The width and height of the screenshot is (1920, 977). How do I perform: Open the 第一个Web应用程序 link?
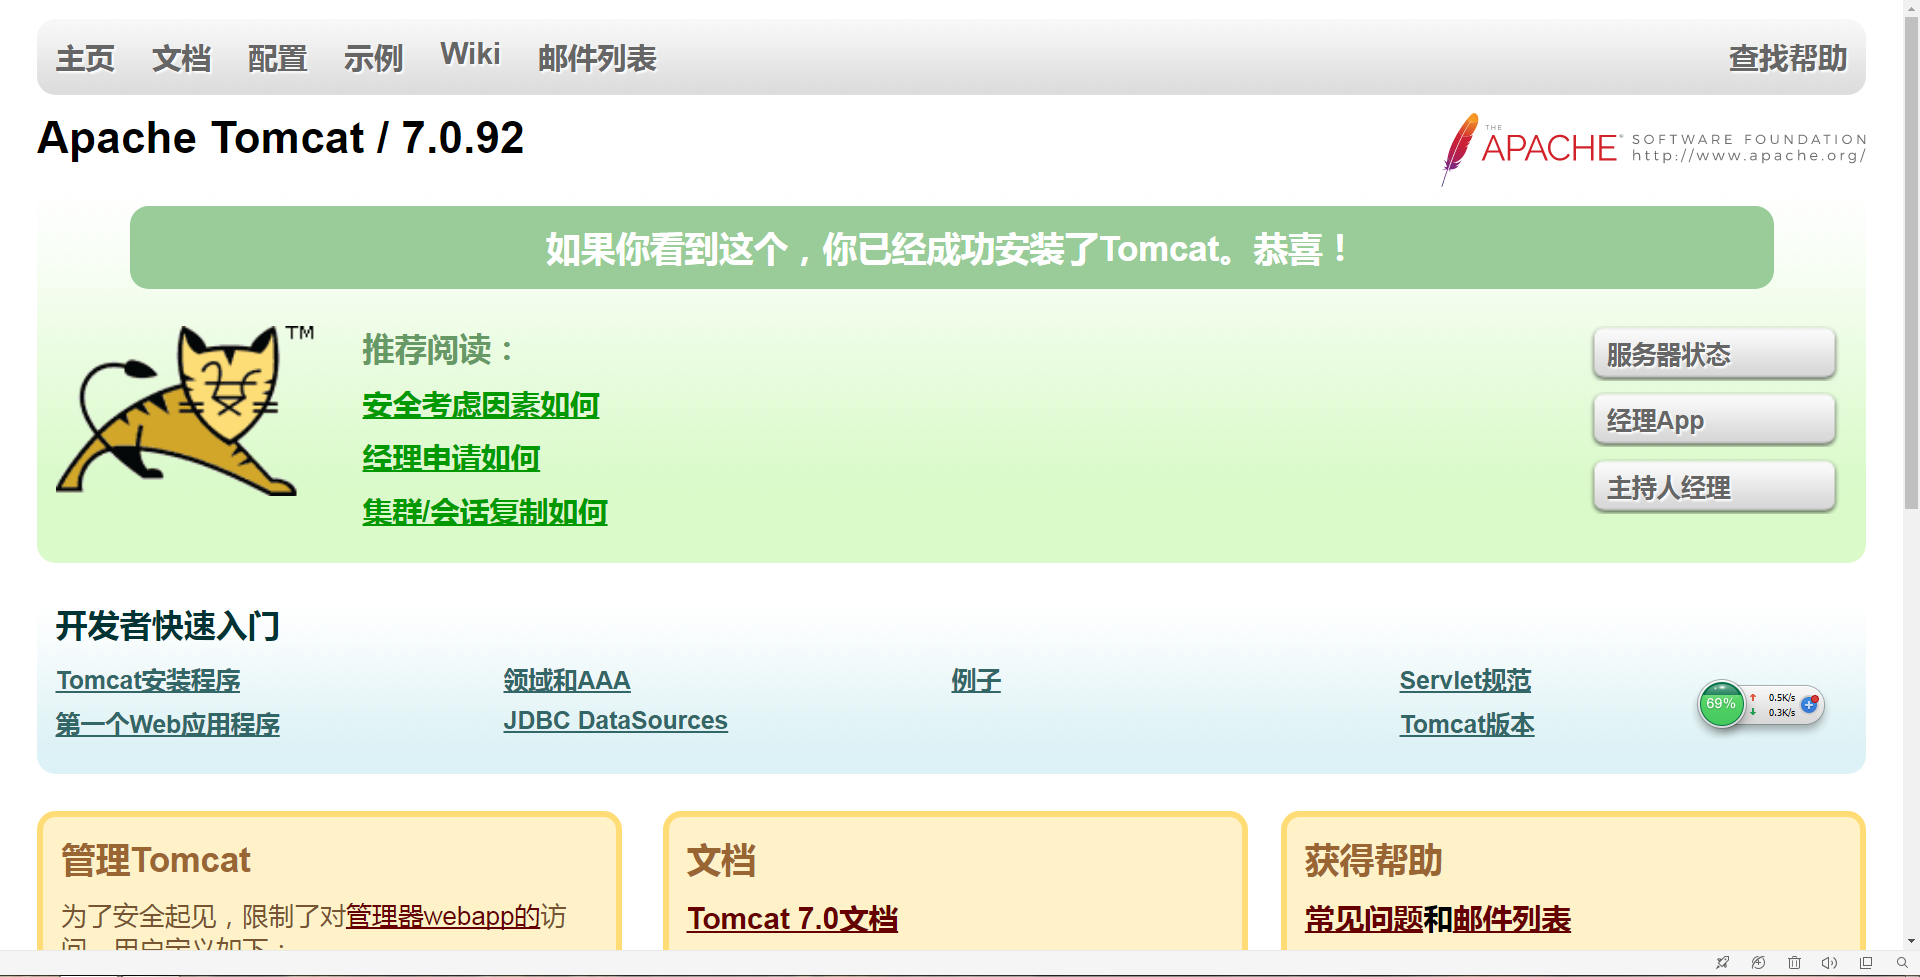pos(168,724)
